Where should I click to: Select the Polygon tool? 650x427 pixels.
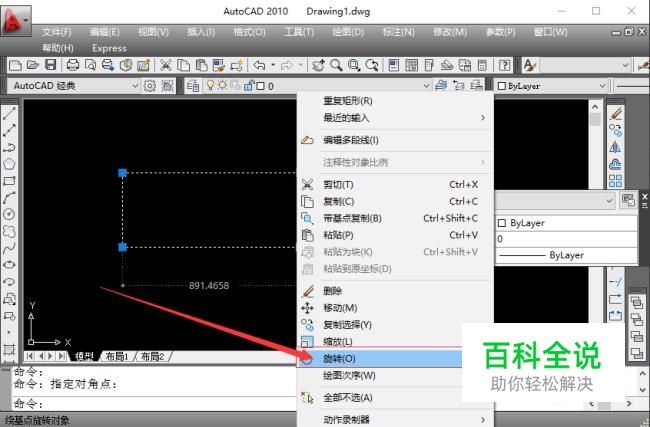point(9,164)
